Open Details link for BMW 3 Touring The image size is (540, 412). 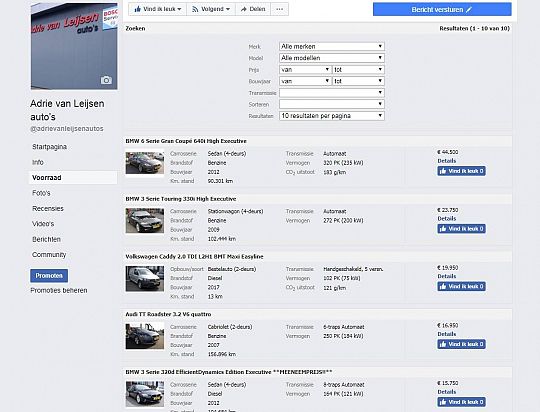447,219
